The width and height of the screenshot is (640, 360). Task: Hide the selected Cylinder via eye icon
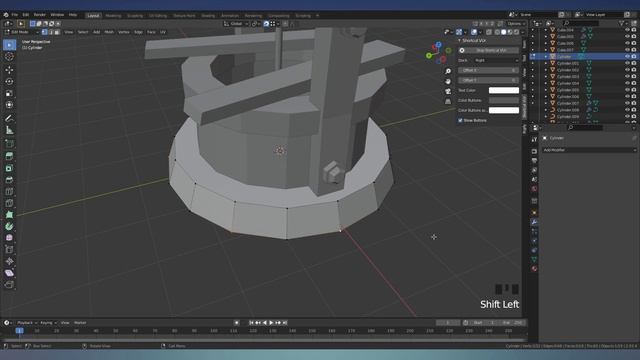pyautogui.click(x=627, y=57)
